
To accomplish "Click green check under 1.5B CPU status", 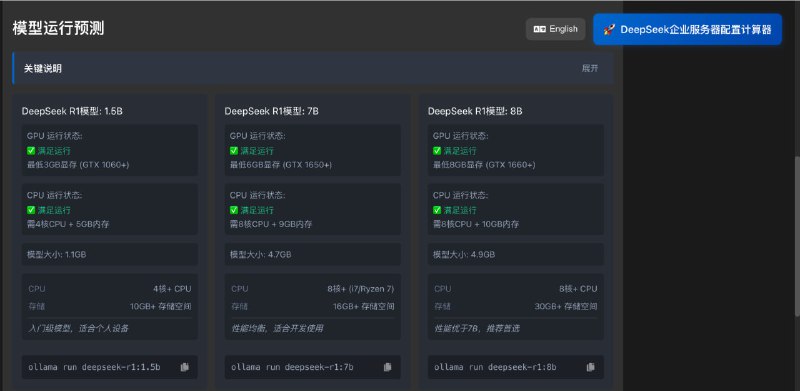I will click(31, 210).
